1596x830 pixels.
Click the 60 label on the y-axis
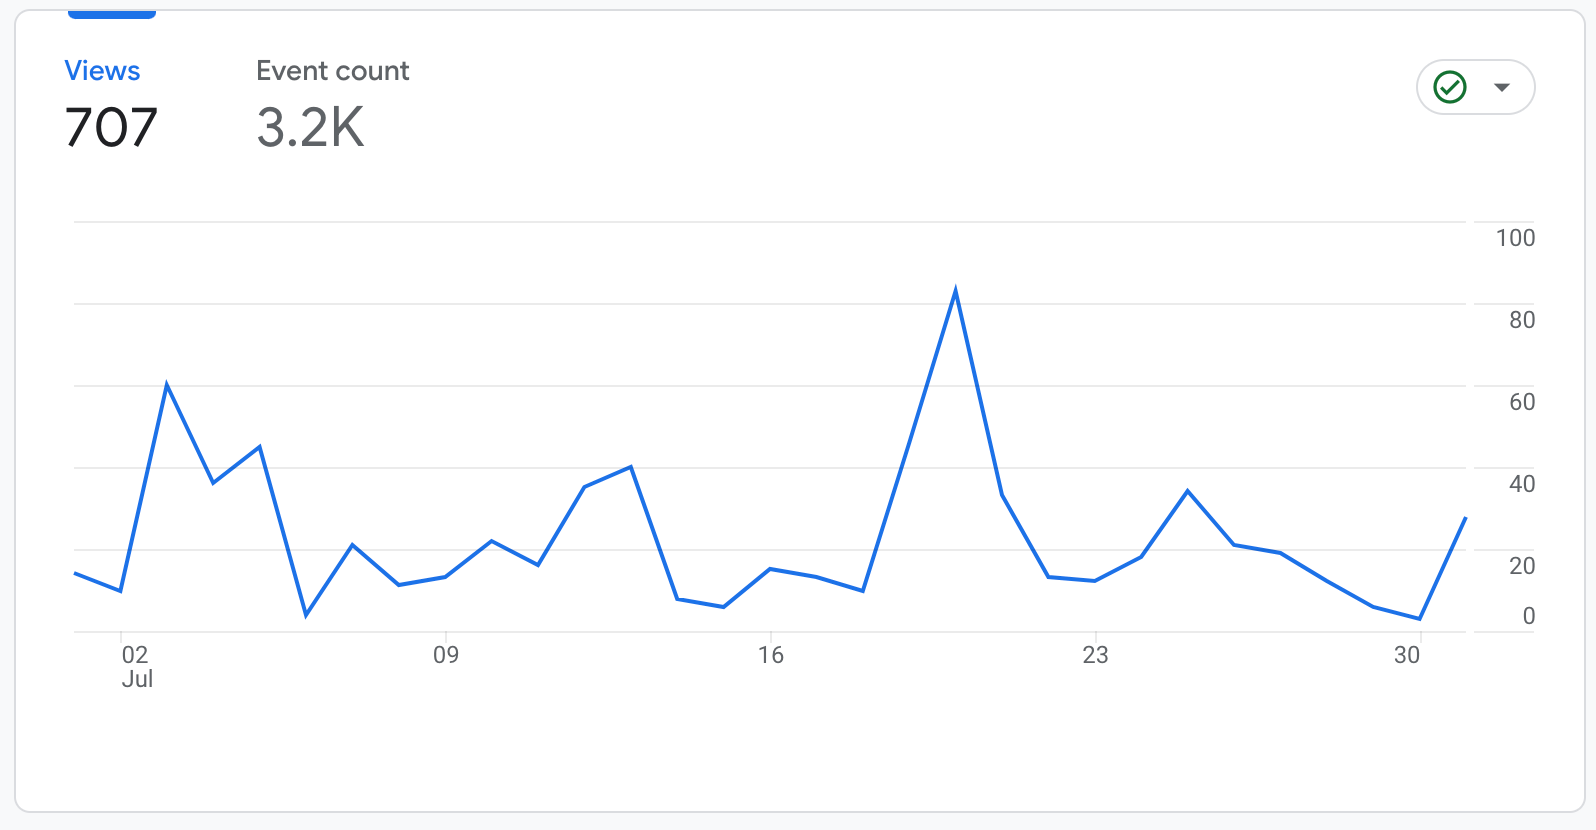(1521, 402)
